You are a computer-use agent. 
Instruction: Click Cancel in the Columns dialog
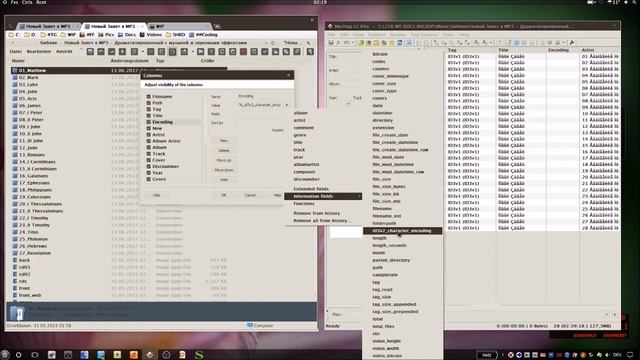click(250, 196)
